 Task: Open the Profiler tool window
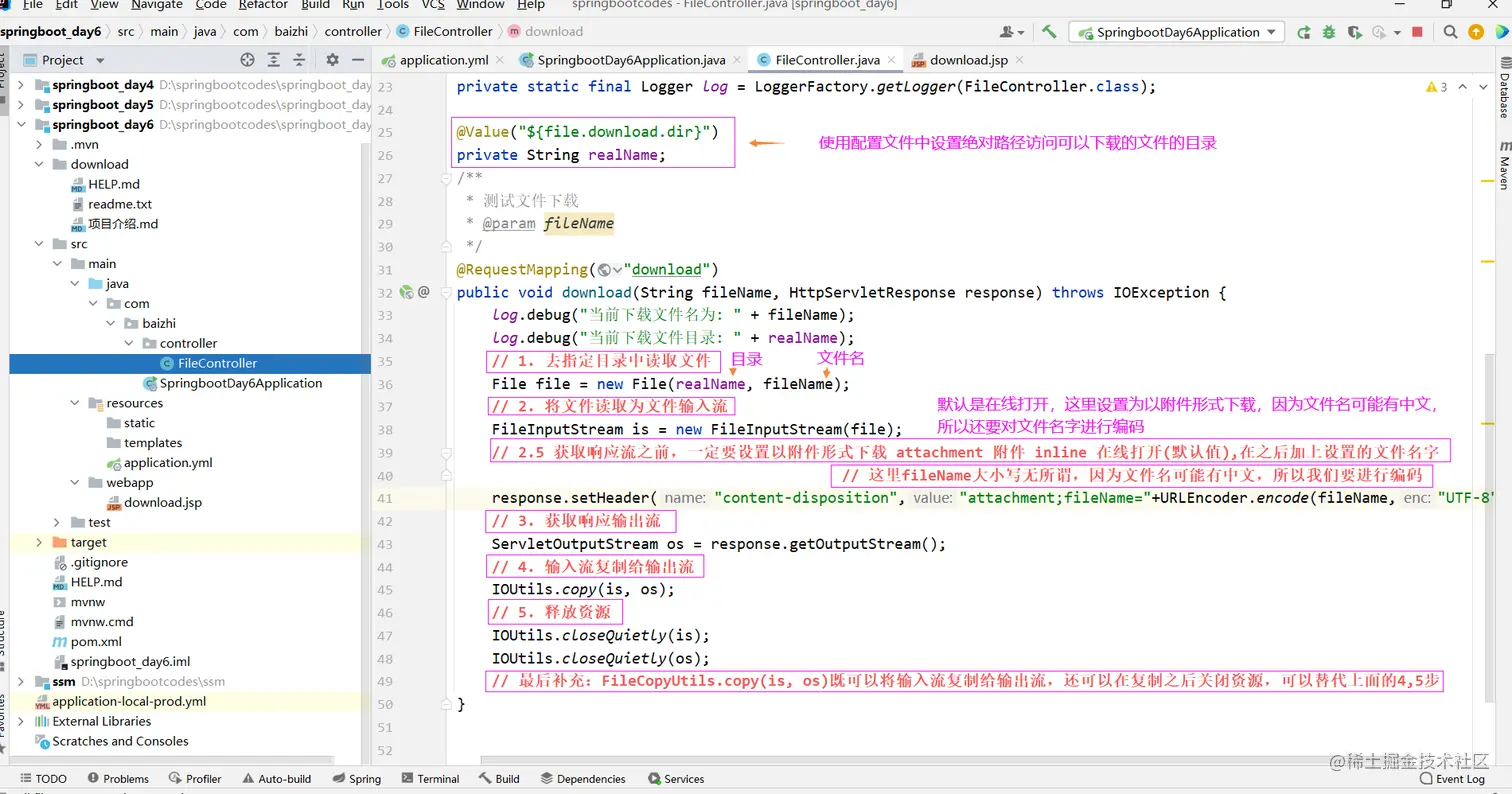tap(195, 778)
